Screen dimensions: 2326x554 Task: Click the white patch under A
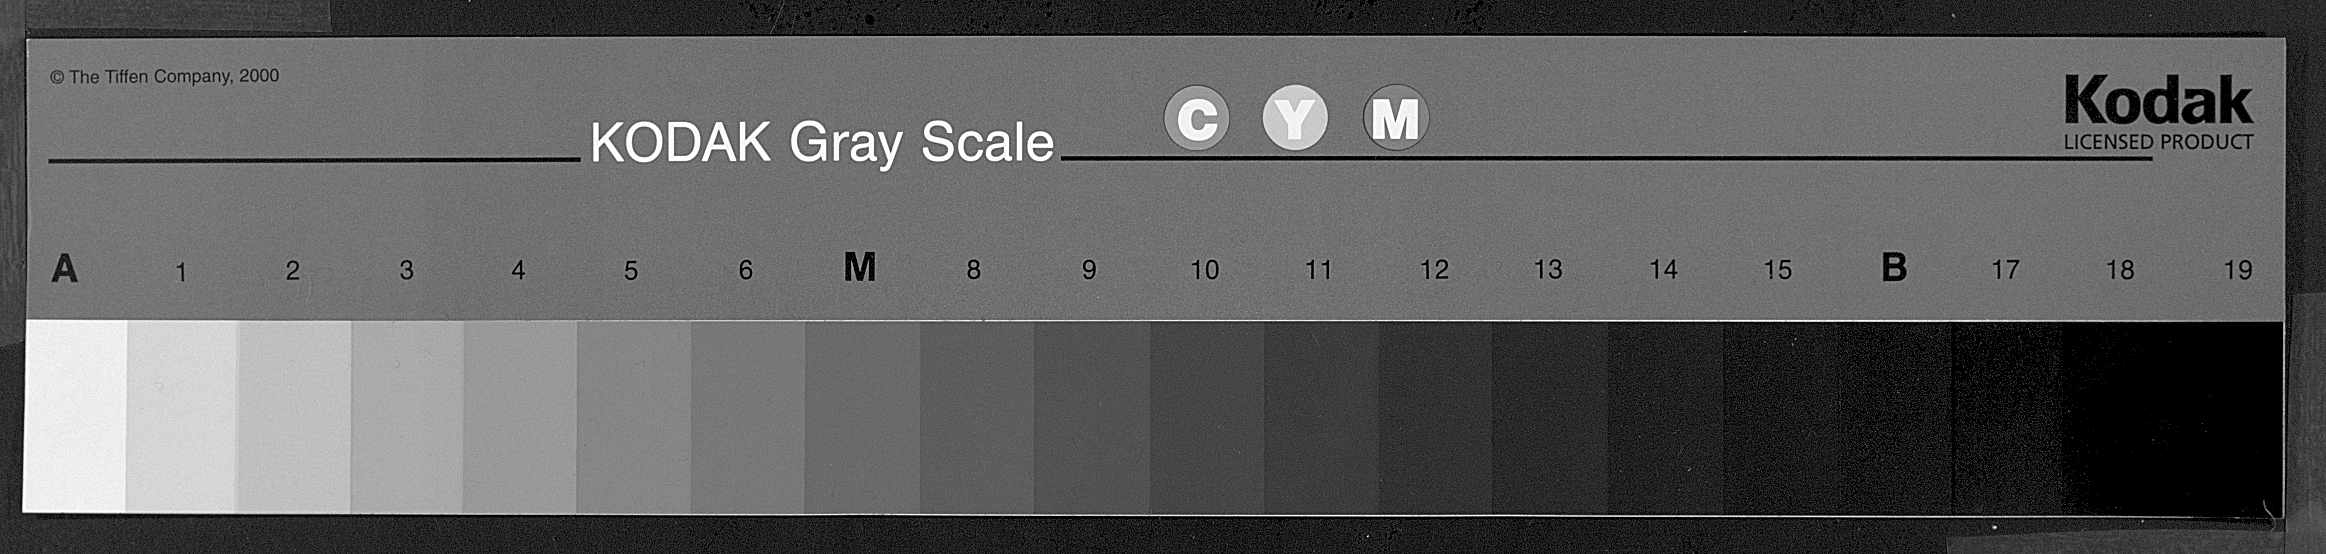coord(75,416)
